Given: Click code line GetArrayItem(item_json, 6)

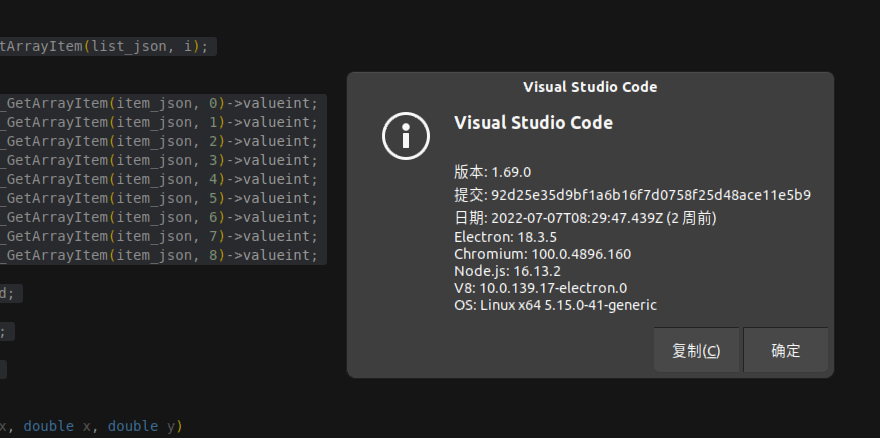Looking at the screenshot, I should 159,217.
